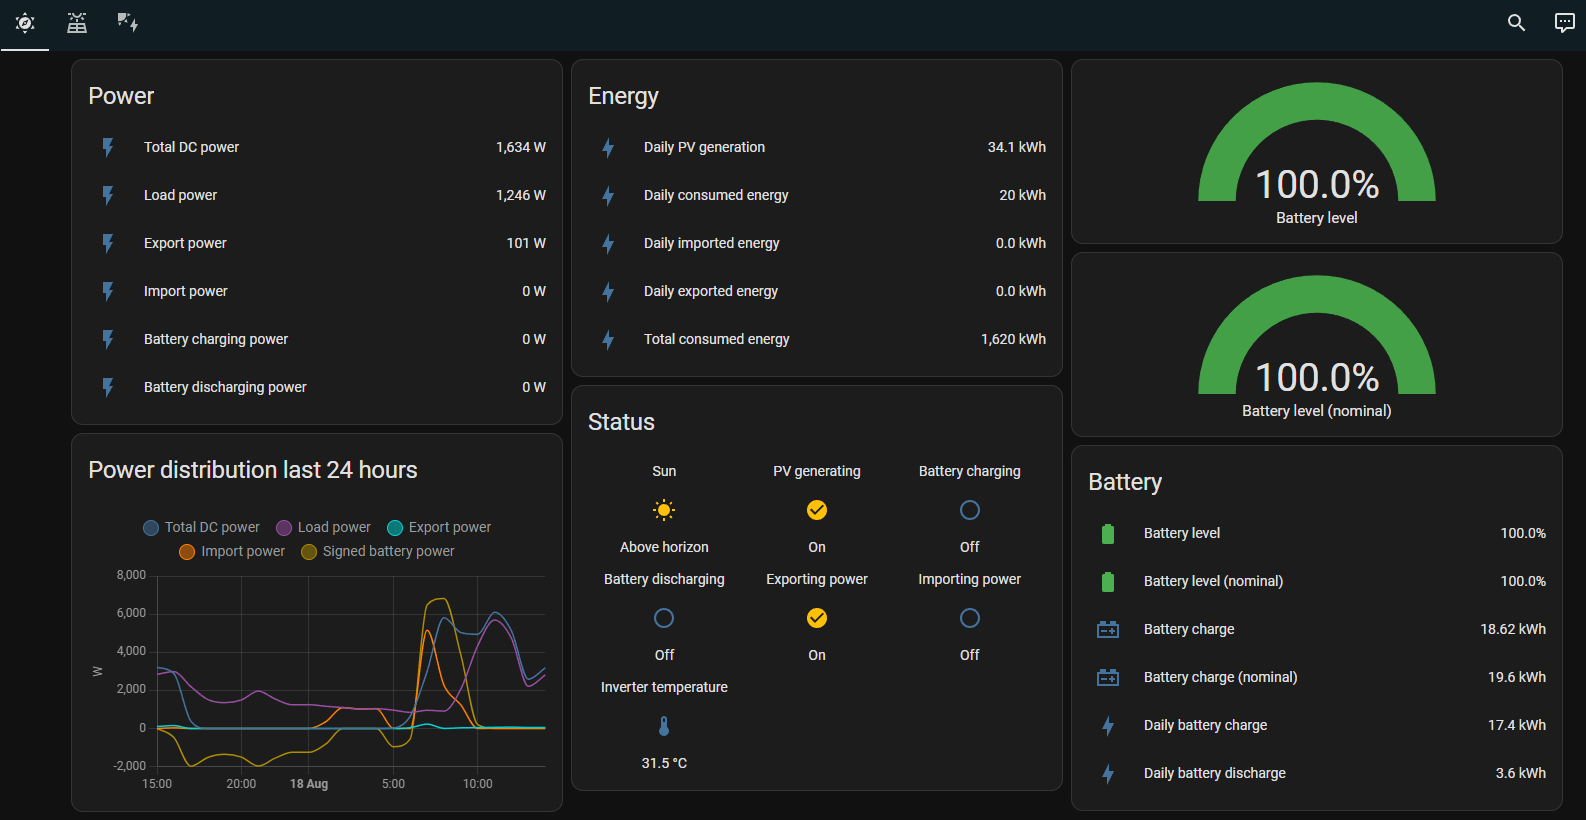
Task: Click the 20 kWh consumed energy value
Action: [x=1023, y=195]
